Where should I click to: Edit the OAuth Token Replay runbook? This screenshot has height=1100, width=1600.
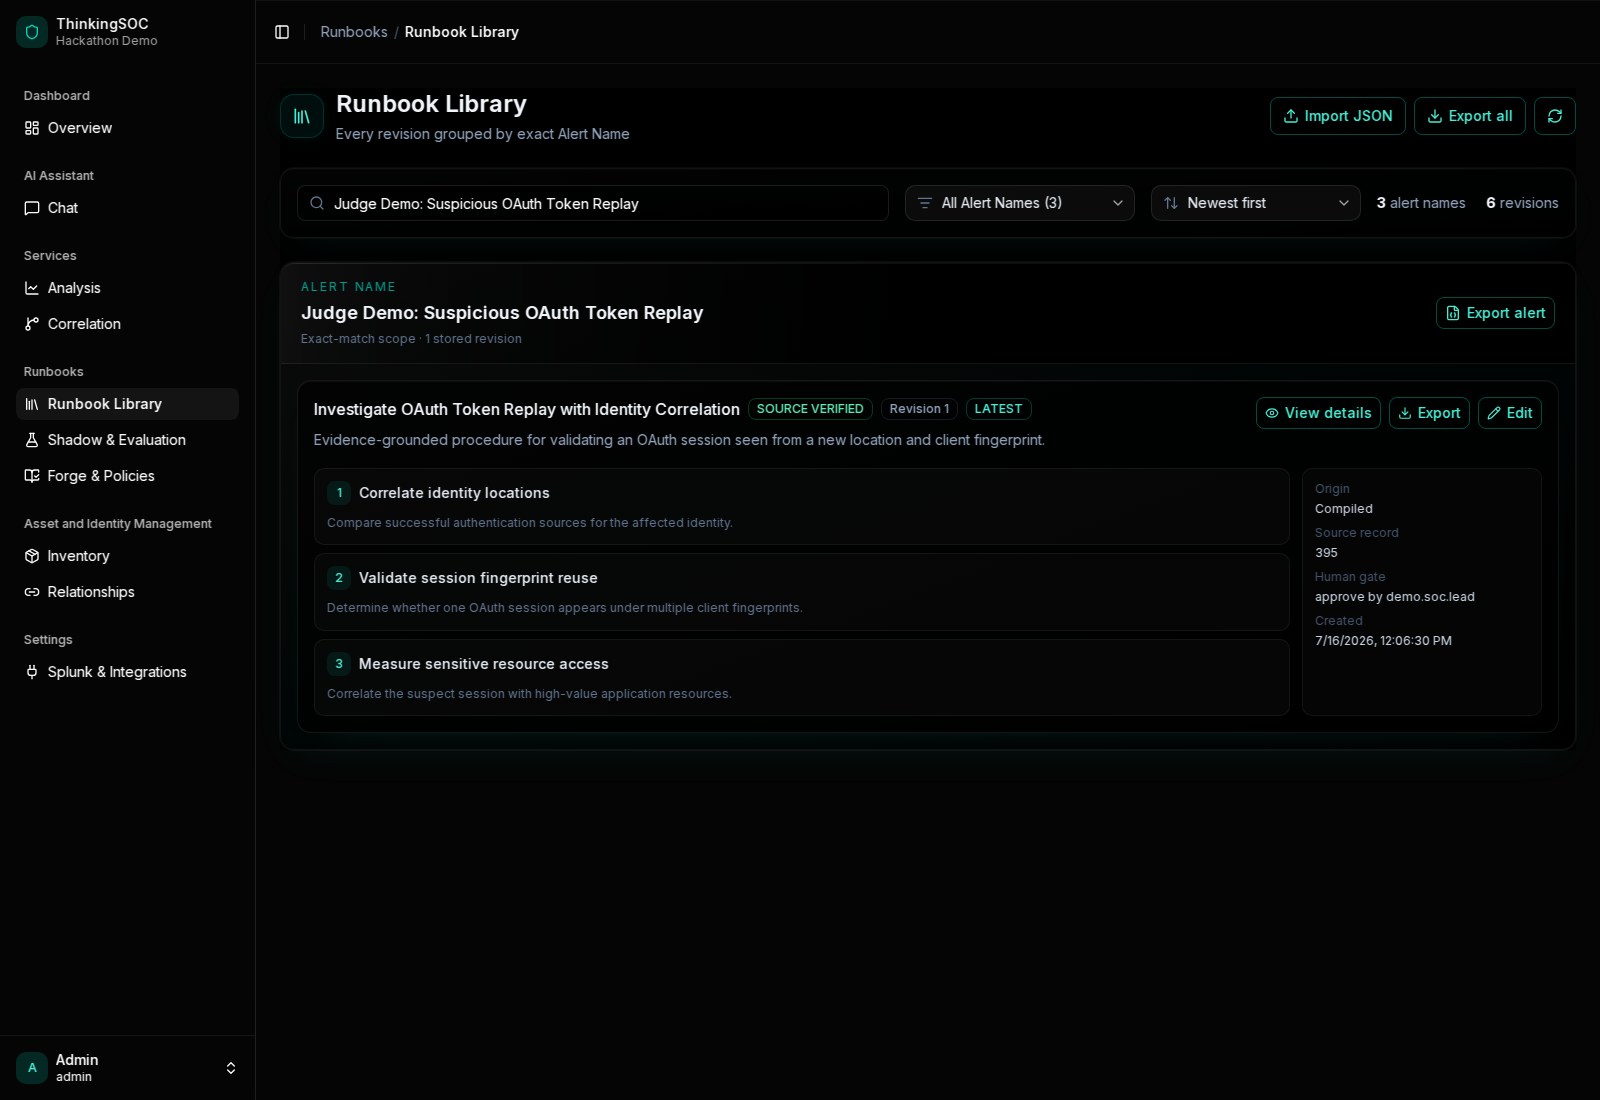pos(1510,413)
